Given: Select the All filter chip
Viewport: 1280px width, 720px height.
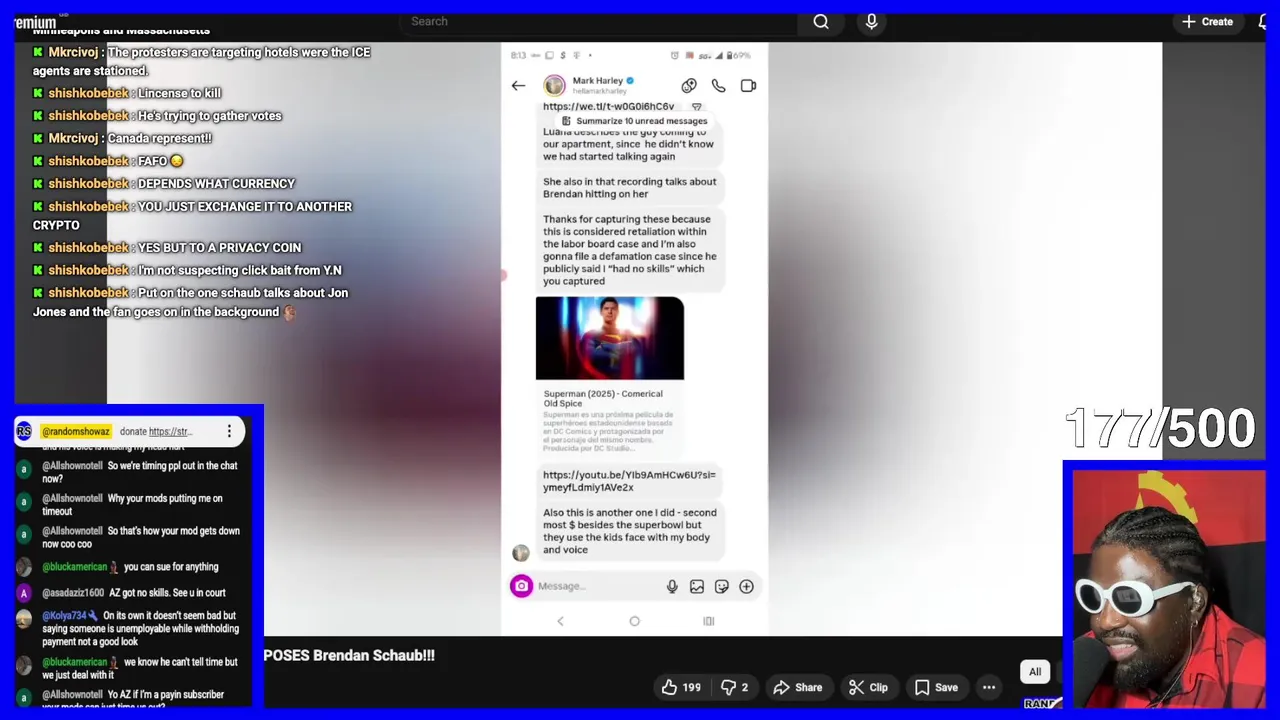Looking at the screenshot, I should (x=1035, y=672).
